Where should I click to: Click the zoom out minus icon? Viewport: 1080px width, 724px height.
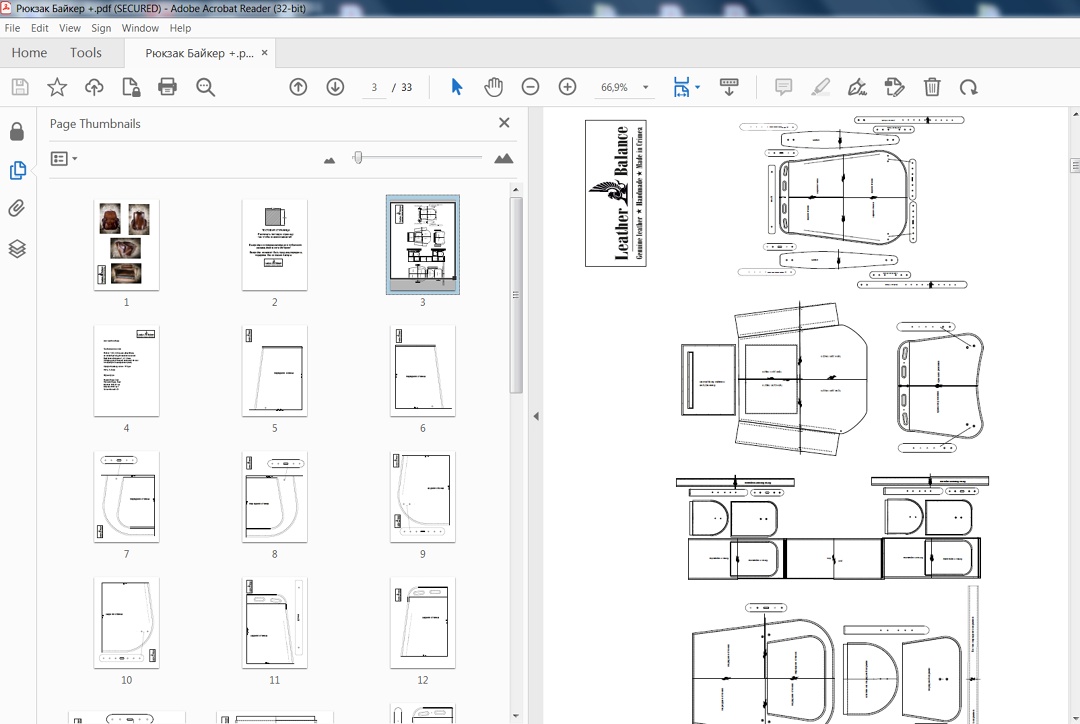point(530,87)
